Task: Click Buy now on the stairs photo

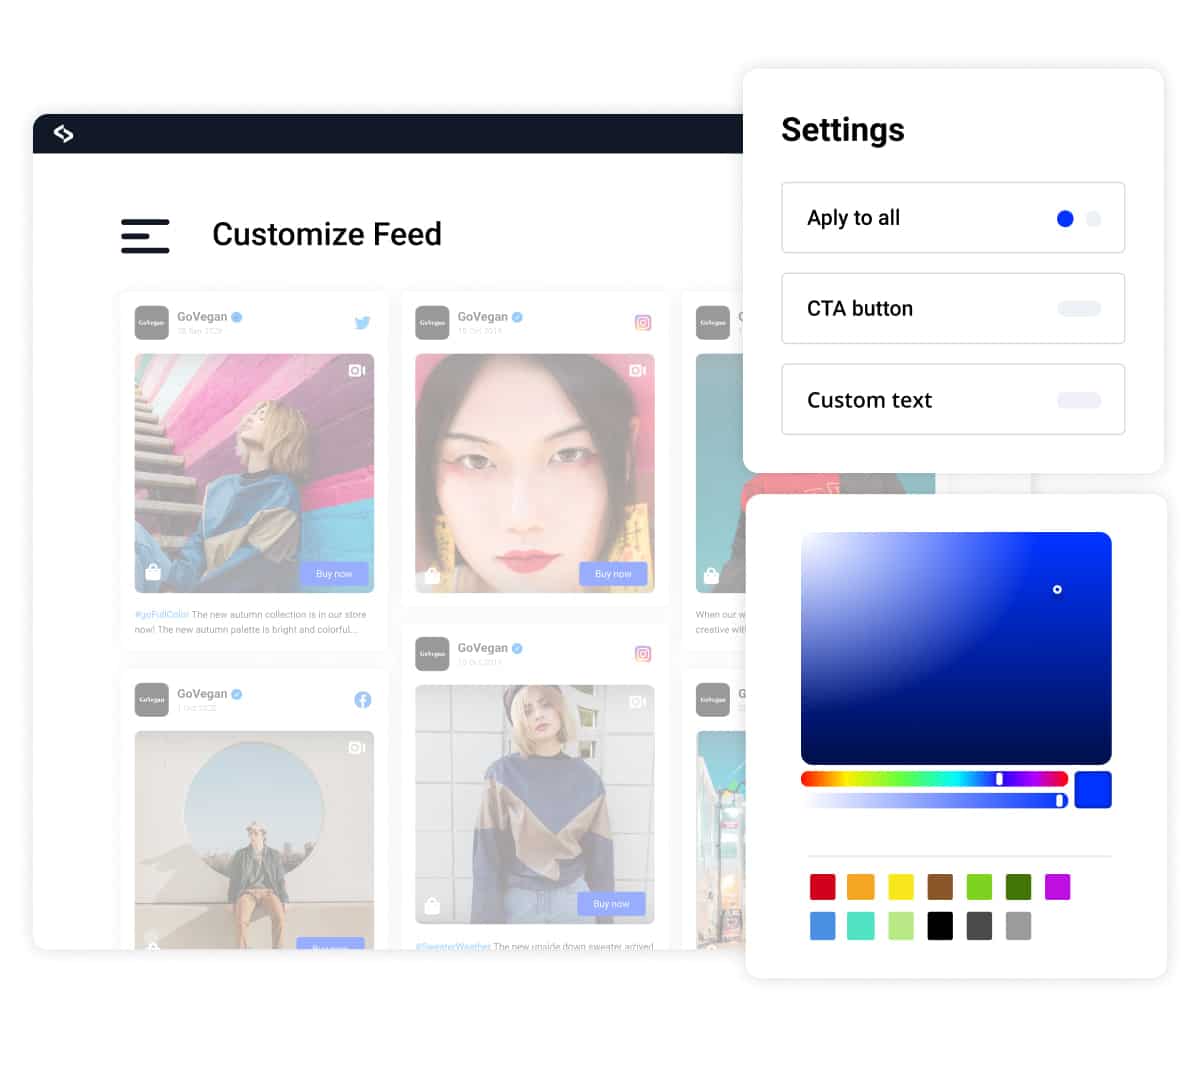Action: click(x=334, y=574)
